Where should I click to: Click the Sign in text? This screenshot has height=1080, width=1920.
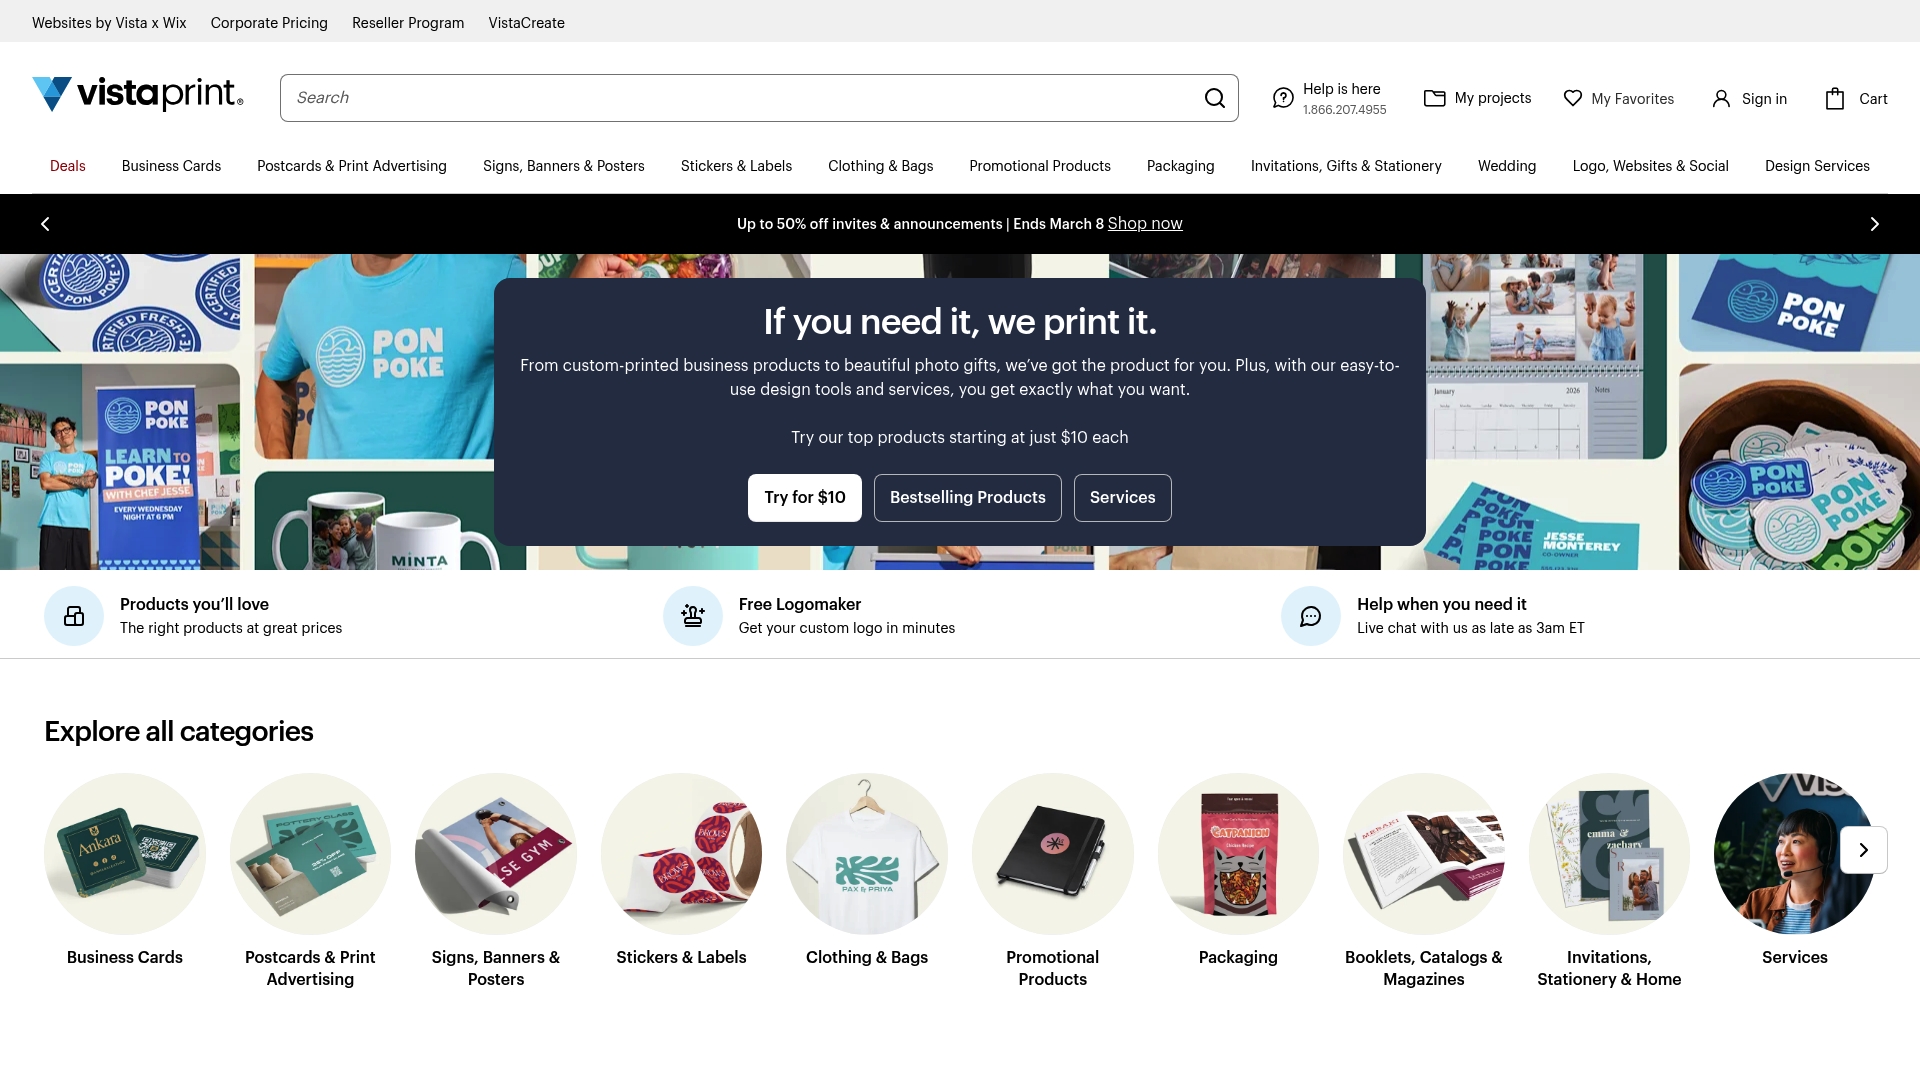pyautogui.click(x=1764, y=99)
